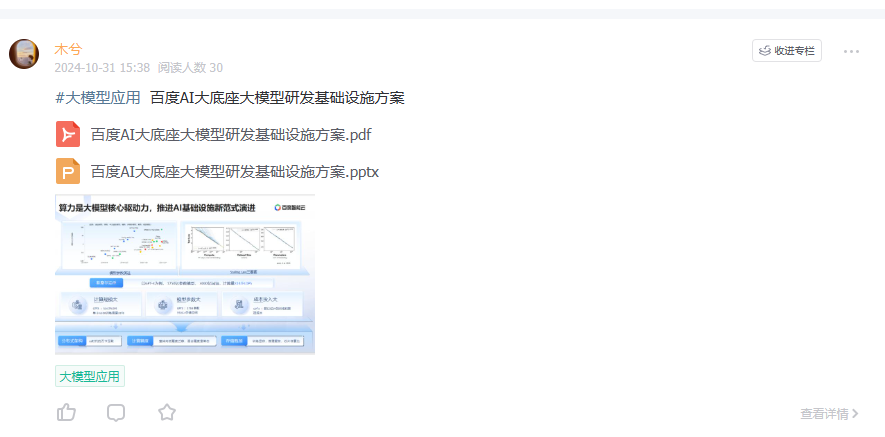Open 百度AI大底座大模型研发基础设施方案.pdf file
The height and width of the screenshot is (437, 885).
pos(231,135)
